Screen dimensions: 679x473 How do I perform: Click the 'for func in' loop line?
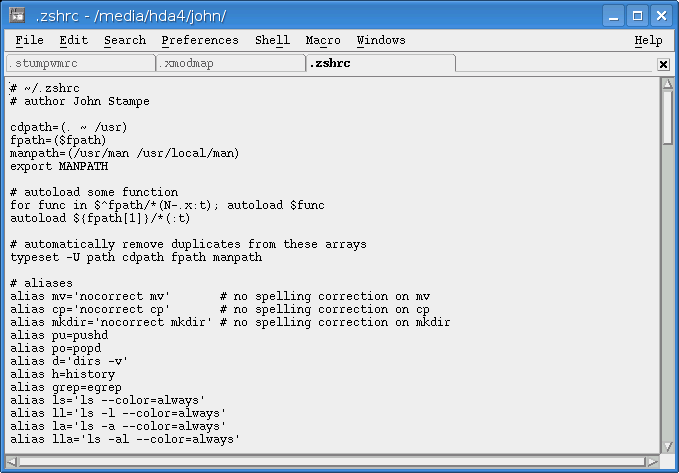click(167, 205)
